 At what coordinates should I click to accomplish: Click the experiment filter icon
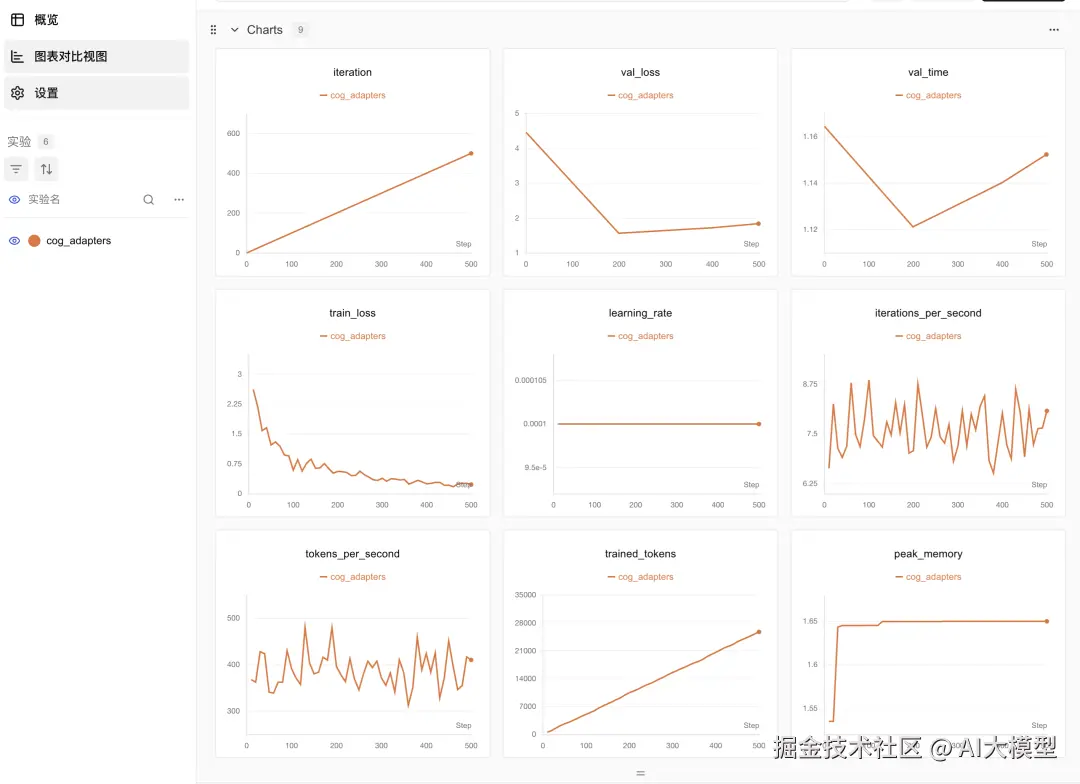pyautogui.click(x=16, y=169)
